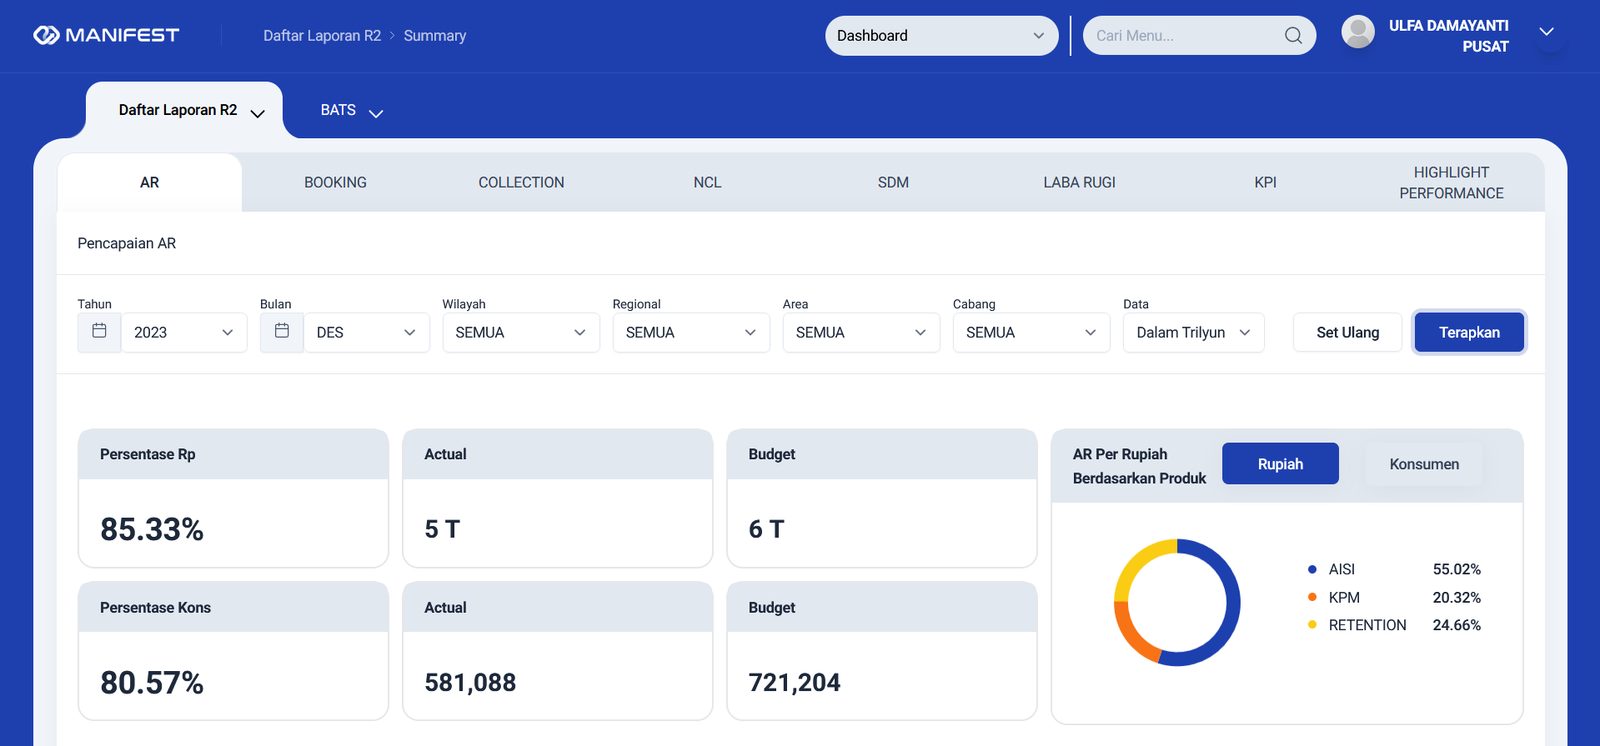The image size is (1600, 746).
Task: Click the user avatar icon
Action: click(1357, 32)
